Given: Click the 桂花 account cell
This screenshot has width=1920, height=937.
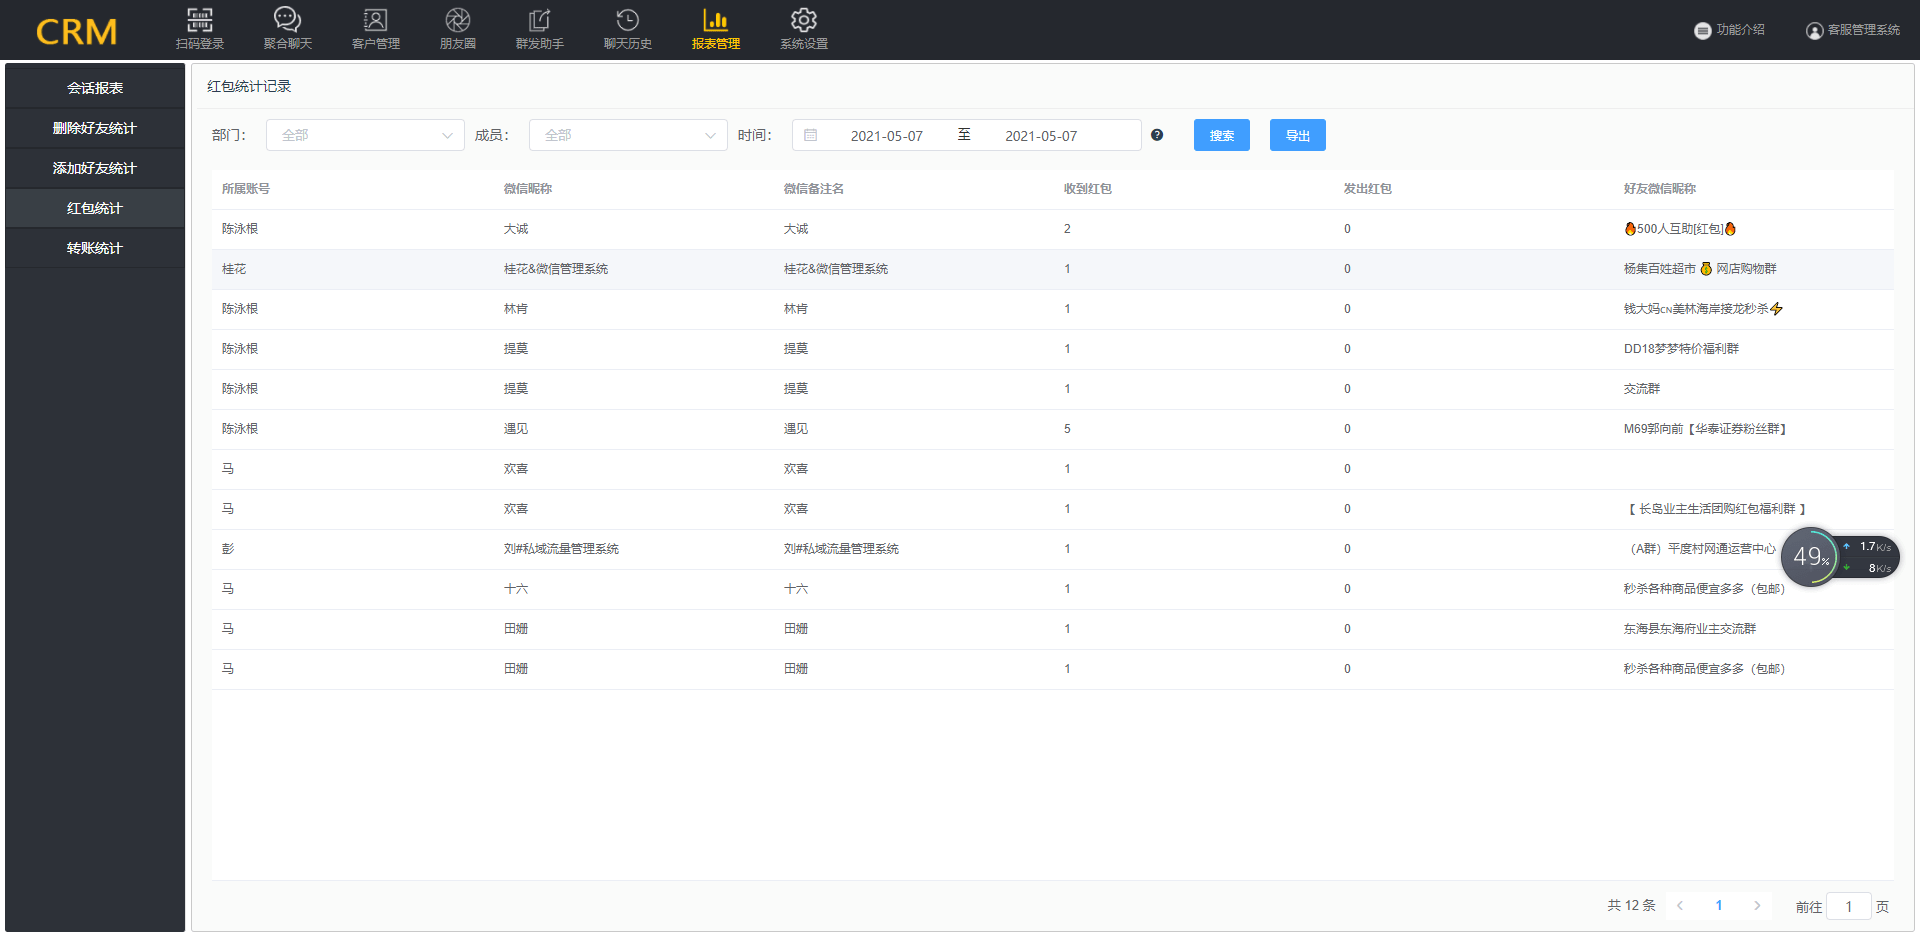Looking at the screenshot, I should pos(234,269).
